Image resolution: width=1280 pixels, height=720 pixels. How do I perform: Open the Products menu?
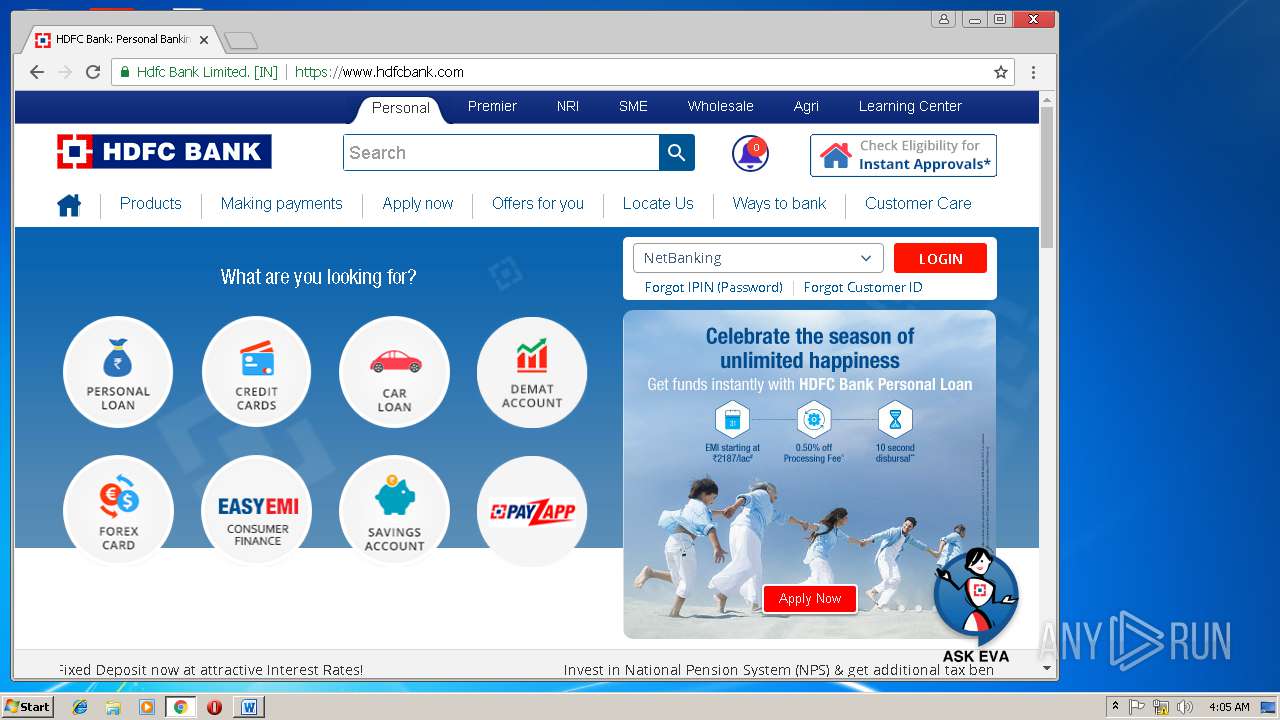[151, 203]
